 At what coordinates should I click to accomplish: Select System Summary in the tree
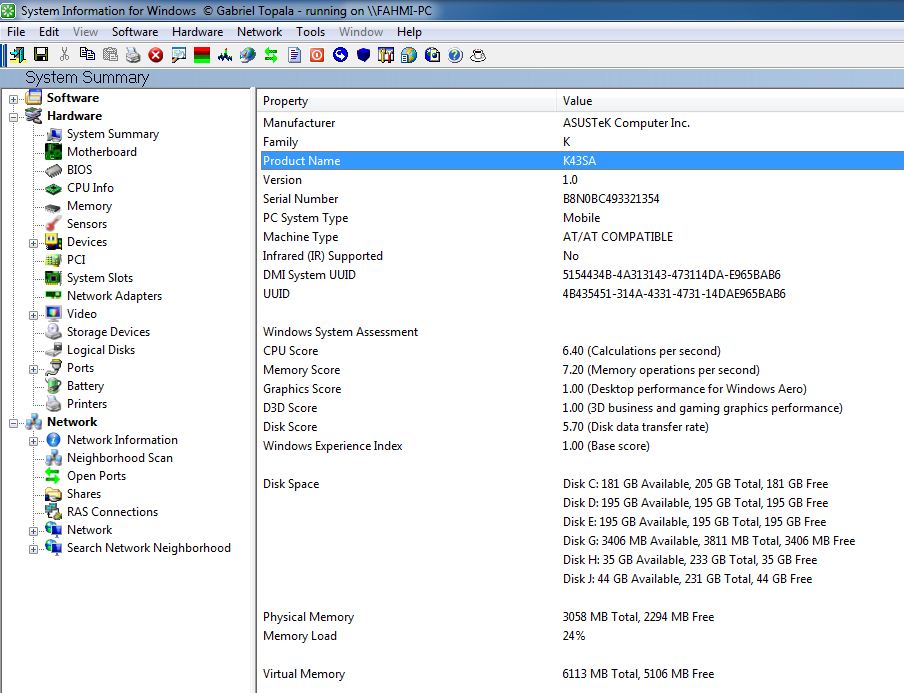tap(112, 134)
